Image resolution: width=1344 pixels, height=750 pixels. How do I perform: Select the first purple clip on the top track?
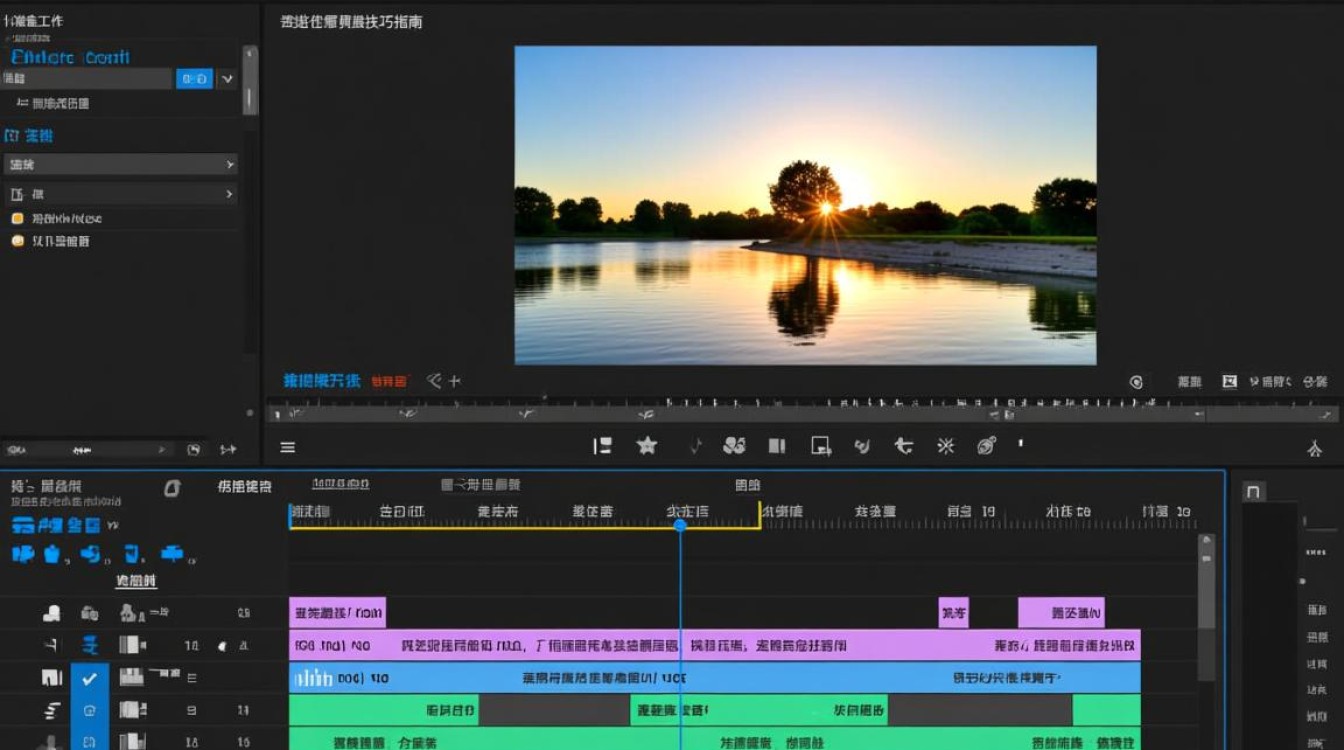pyautogui.click(x=337, y=612)
